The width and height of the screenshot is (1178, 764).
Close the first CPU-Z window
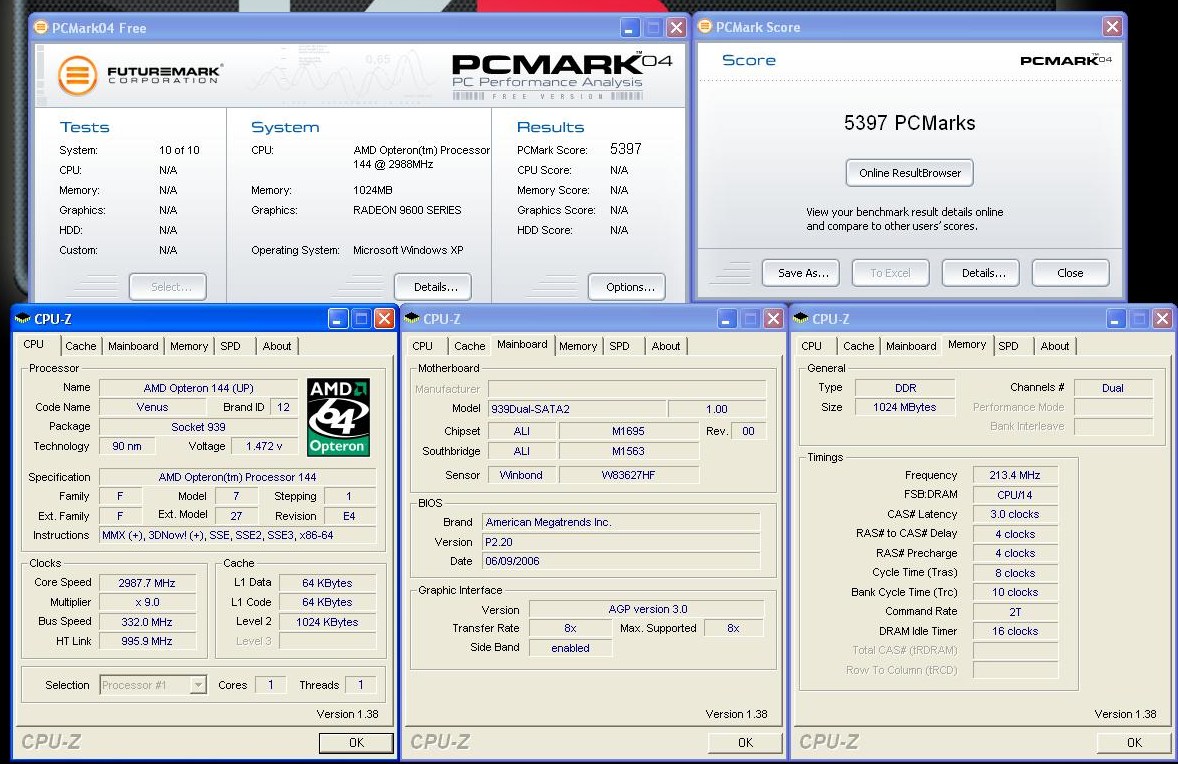(384, 319)
